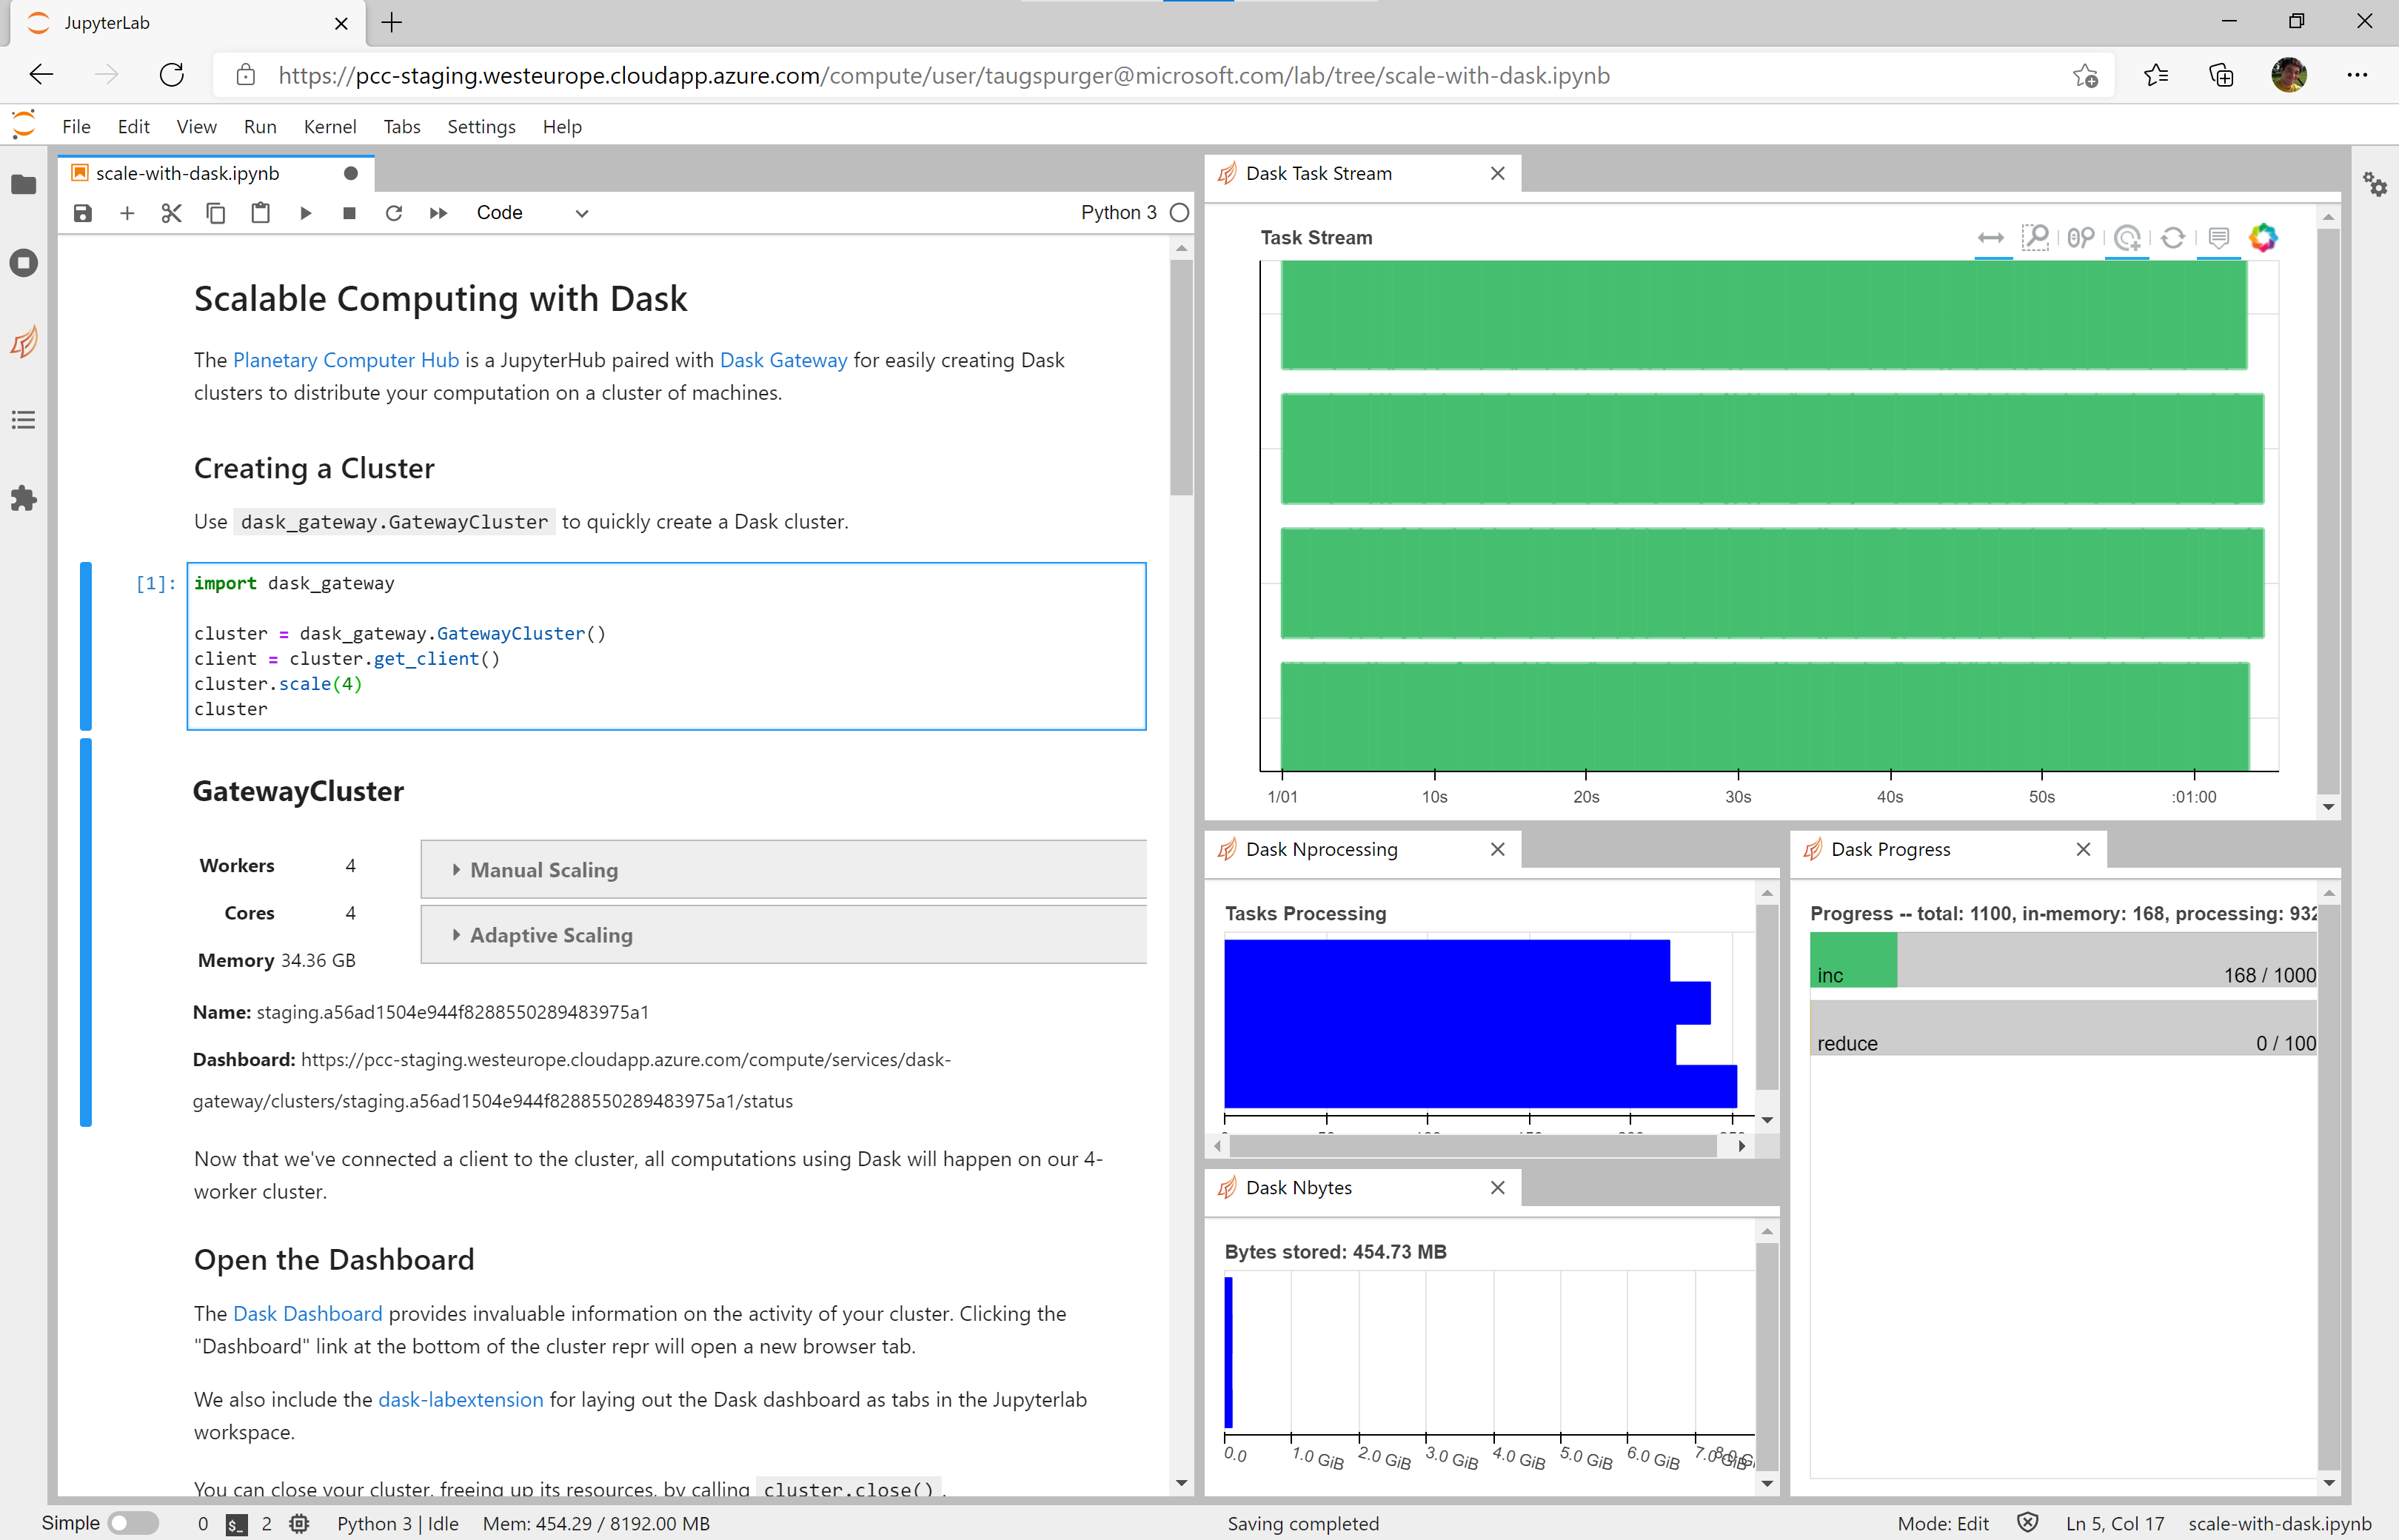Screen dimensions: 2399x1540
Task: Open the Running Terminals and Kernels sidebar
Action: (23, 263)
